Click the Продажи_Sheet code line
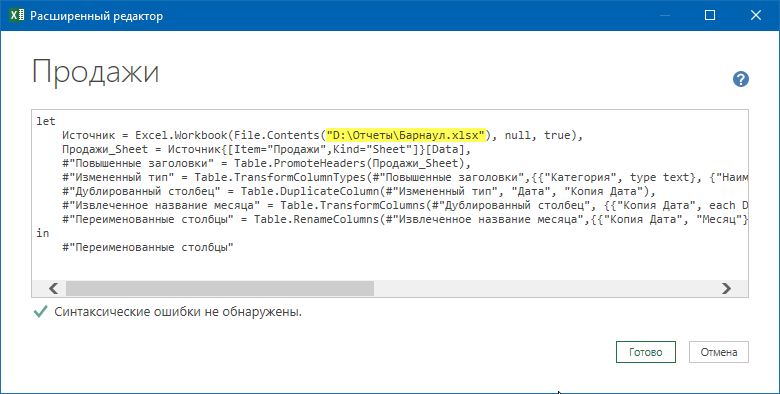This screenshot has width=780, height=394. (x=266, y=149)
